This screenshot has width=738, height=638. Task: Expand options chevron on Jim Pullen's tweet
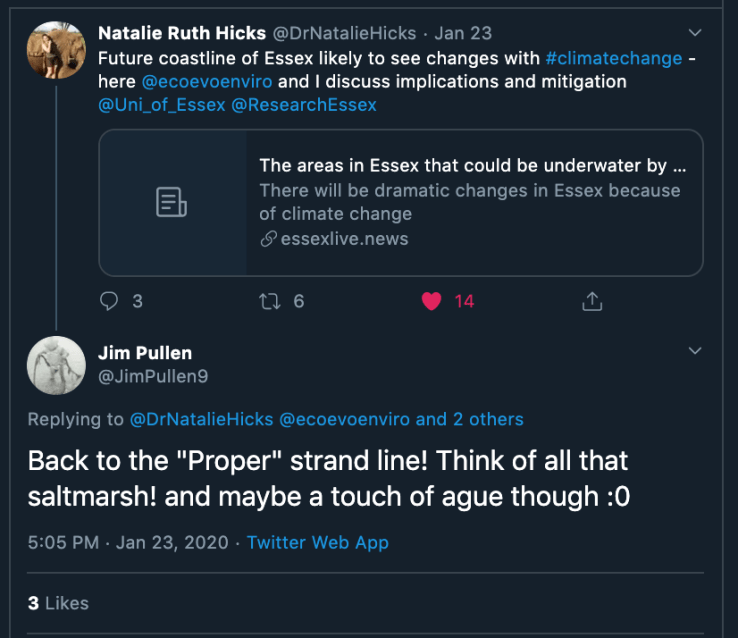coord(696,351)
